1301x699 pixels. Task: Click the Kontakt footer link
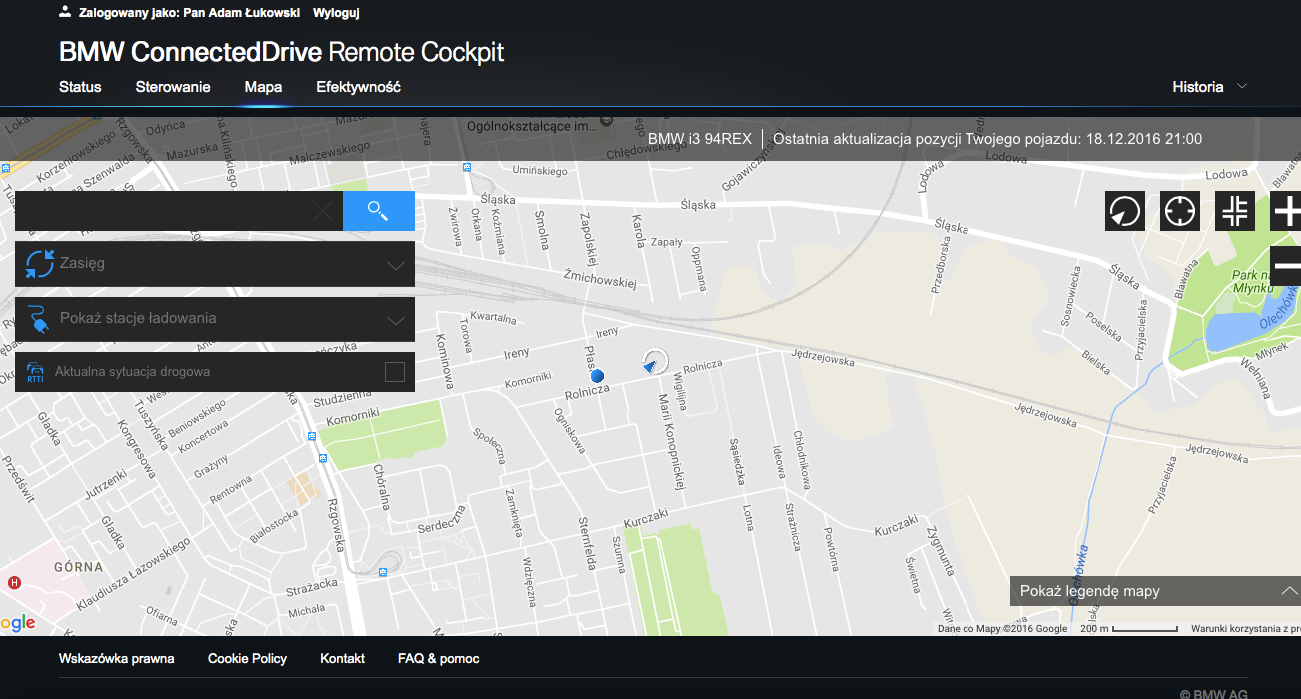[x=342, y=659]
